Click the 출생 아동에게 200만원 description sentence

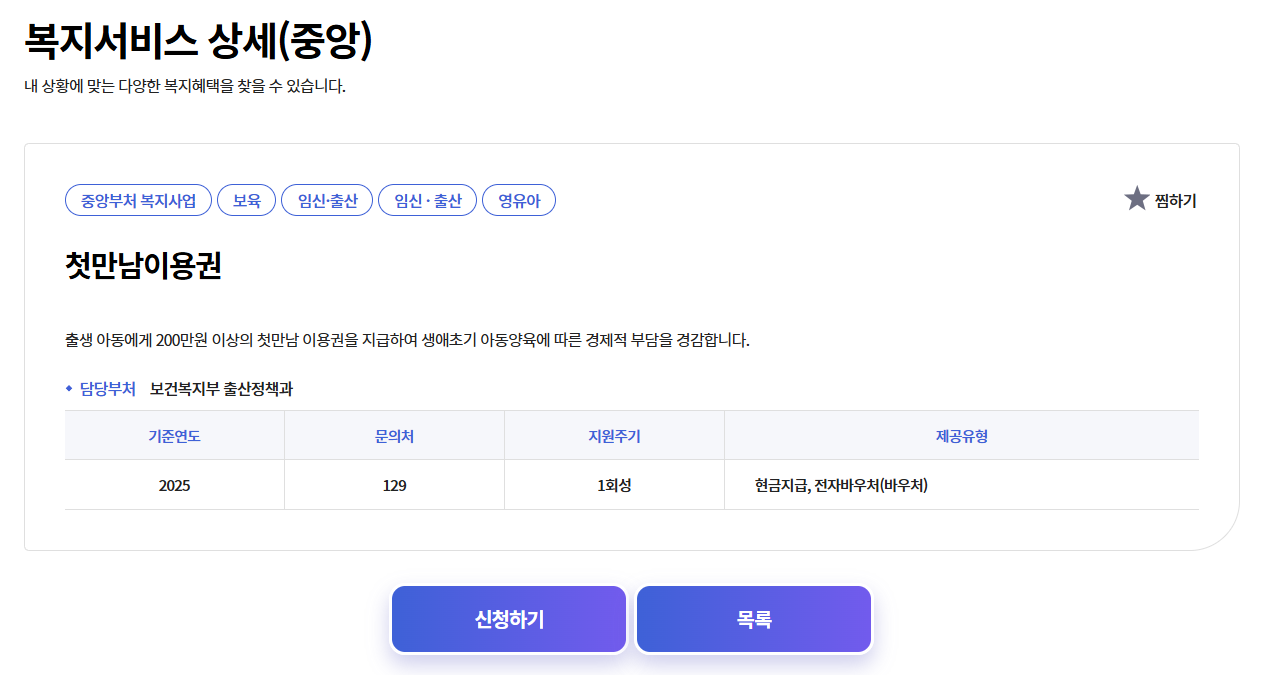[x=407, y=340]
